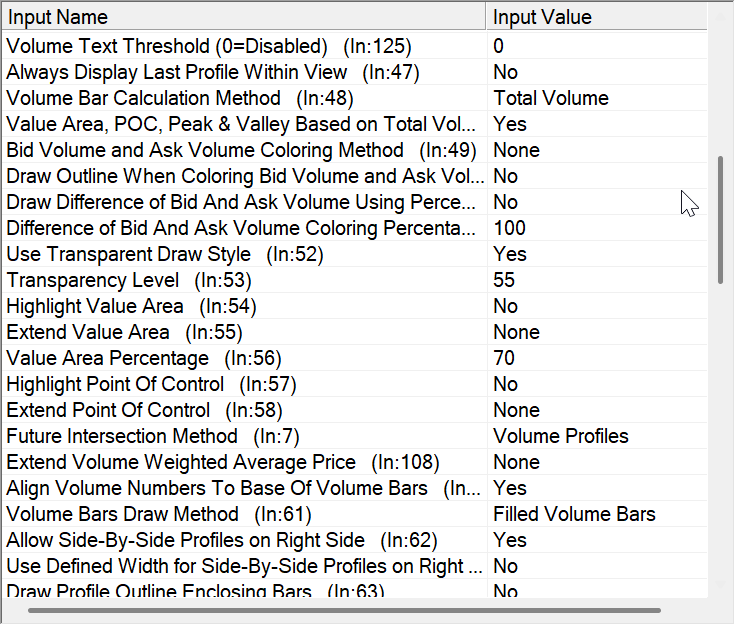Click the vertical scrollbar thumb

click(x=720, y=220)
